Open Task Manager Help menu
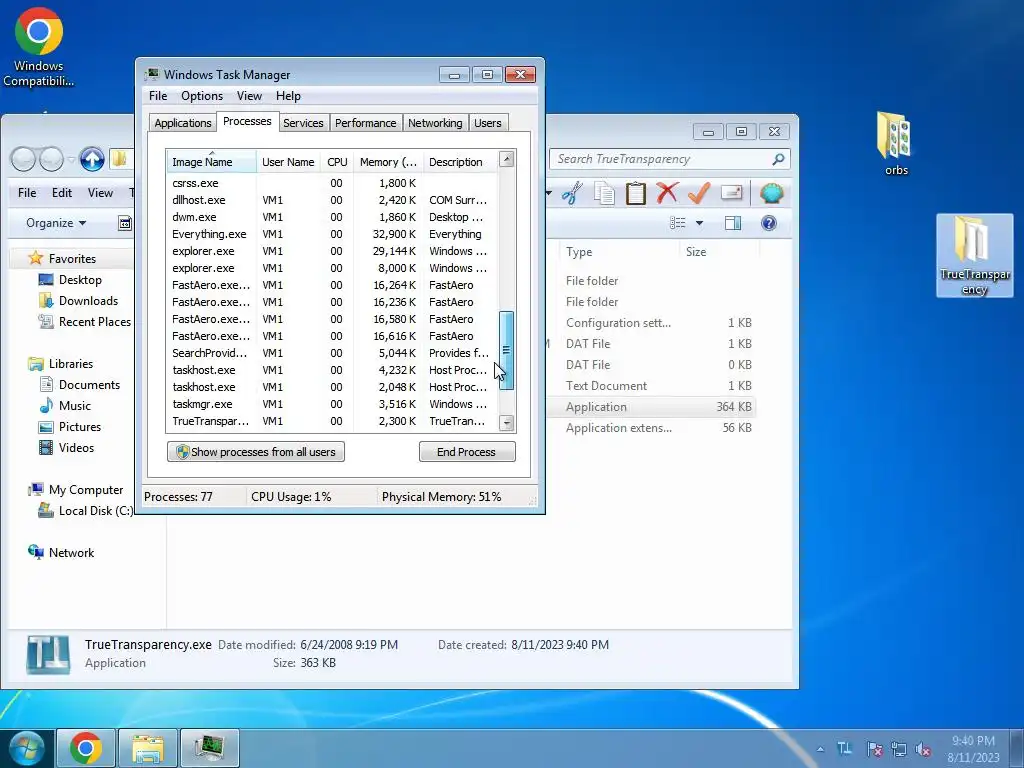The width and height of the screenshot is (1024, 768). pos(288,96)
